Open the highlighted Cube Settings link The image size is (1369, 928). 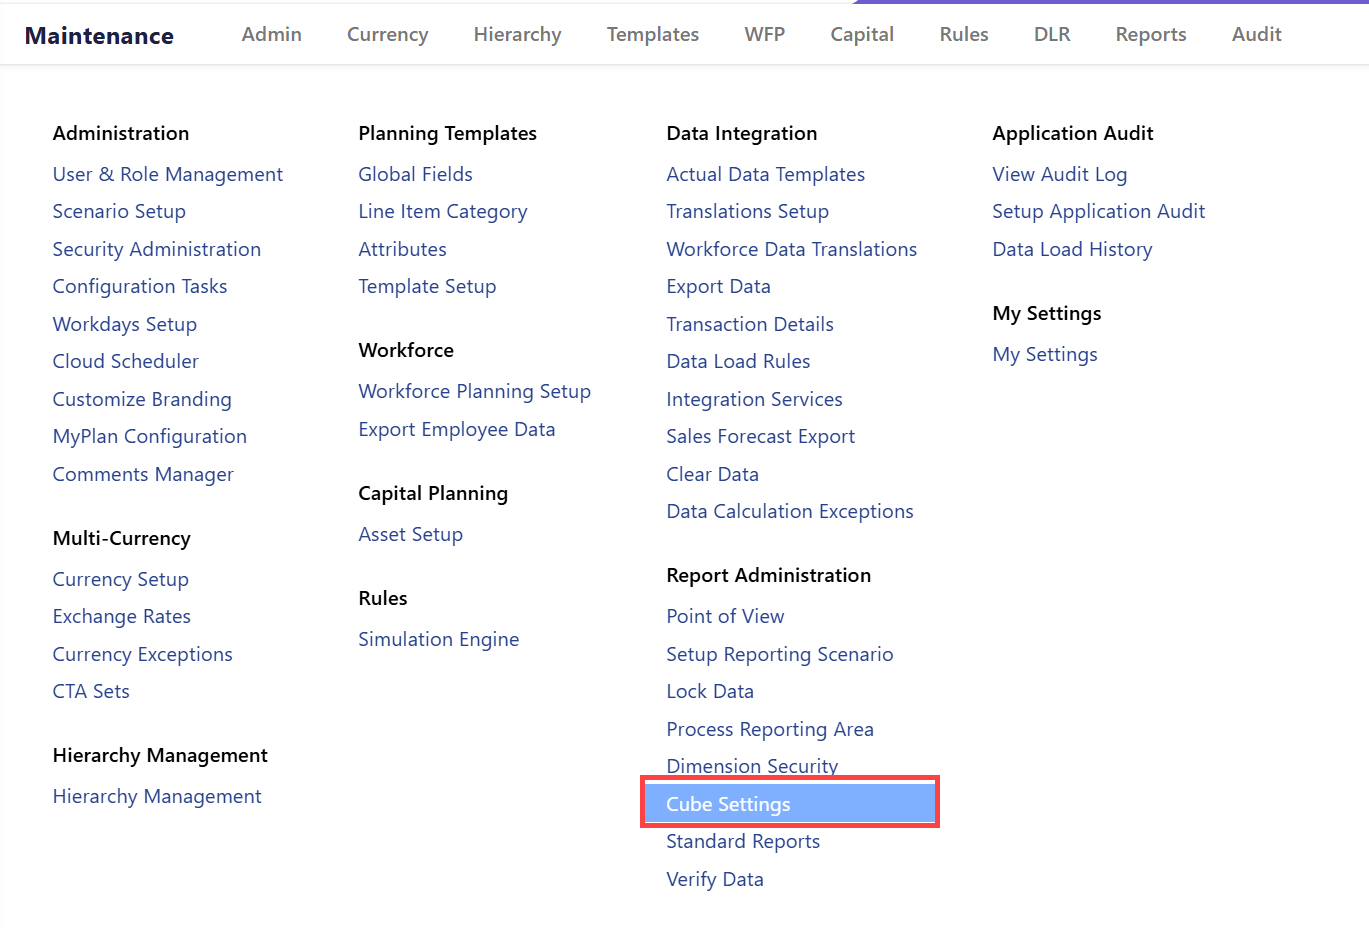tap(728, 804)
